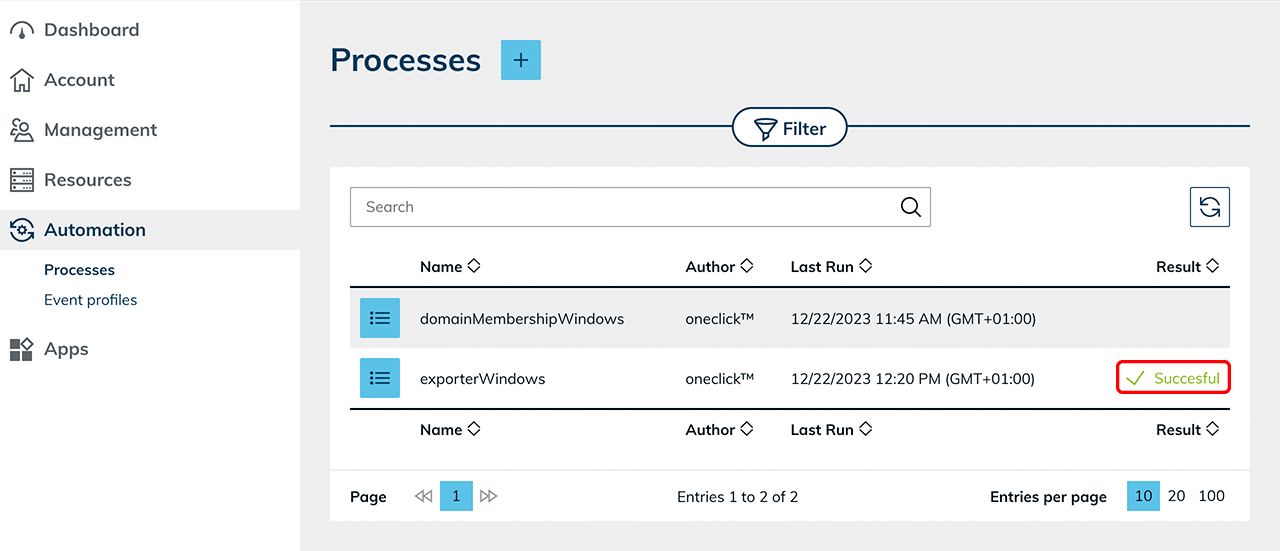Open Event profiles submenu item
Viewport: 1280px width, 551px height.
(x=91, y=300)
